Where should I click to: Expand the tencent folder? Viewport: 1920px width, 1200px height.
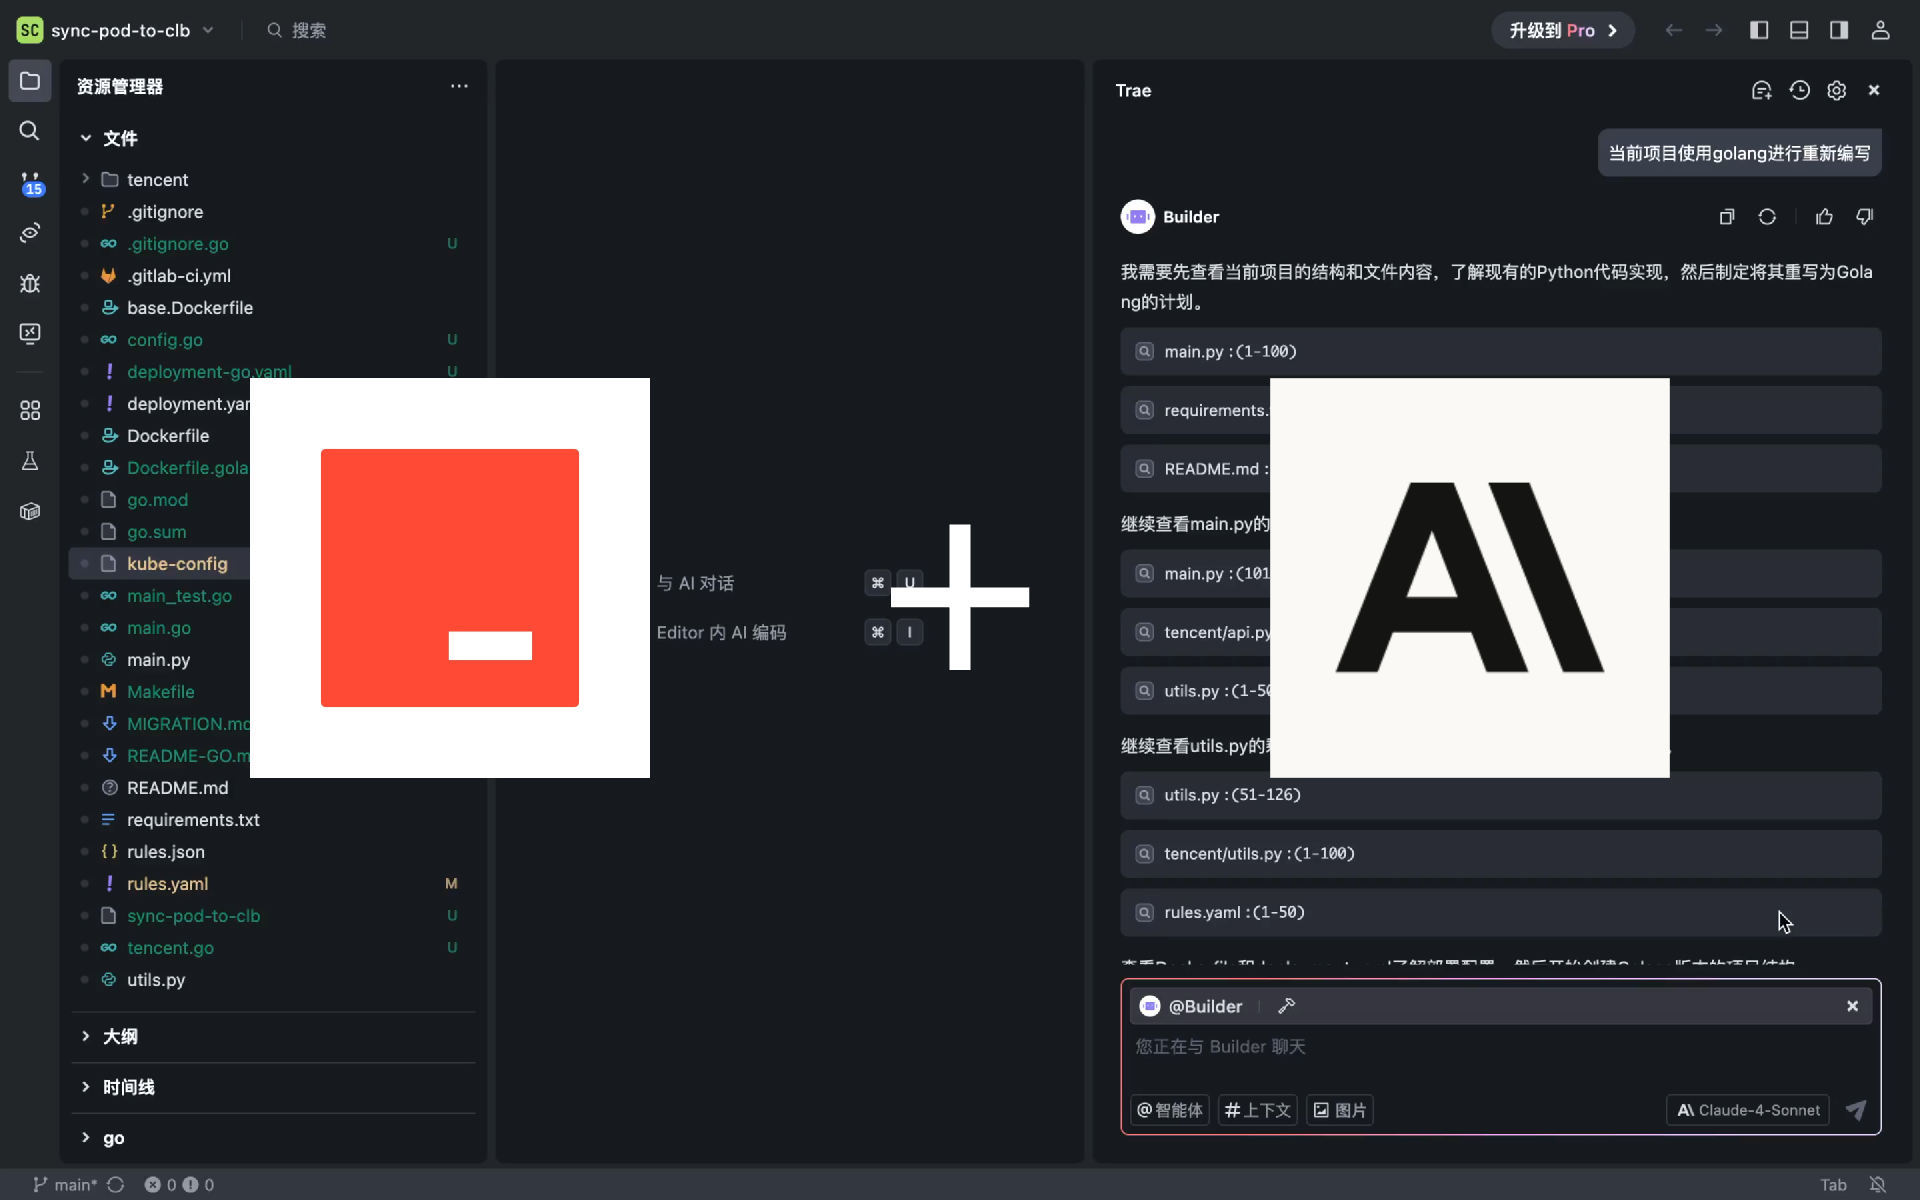(x=86, y=179)
